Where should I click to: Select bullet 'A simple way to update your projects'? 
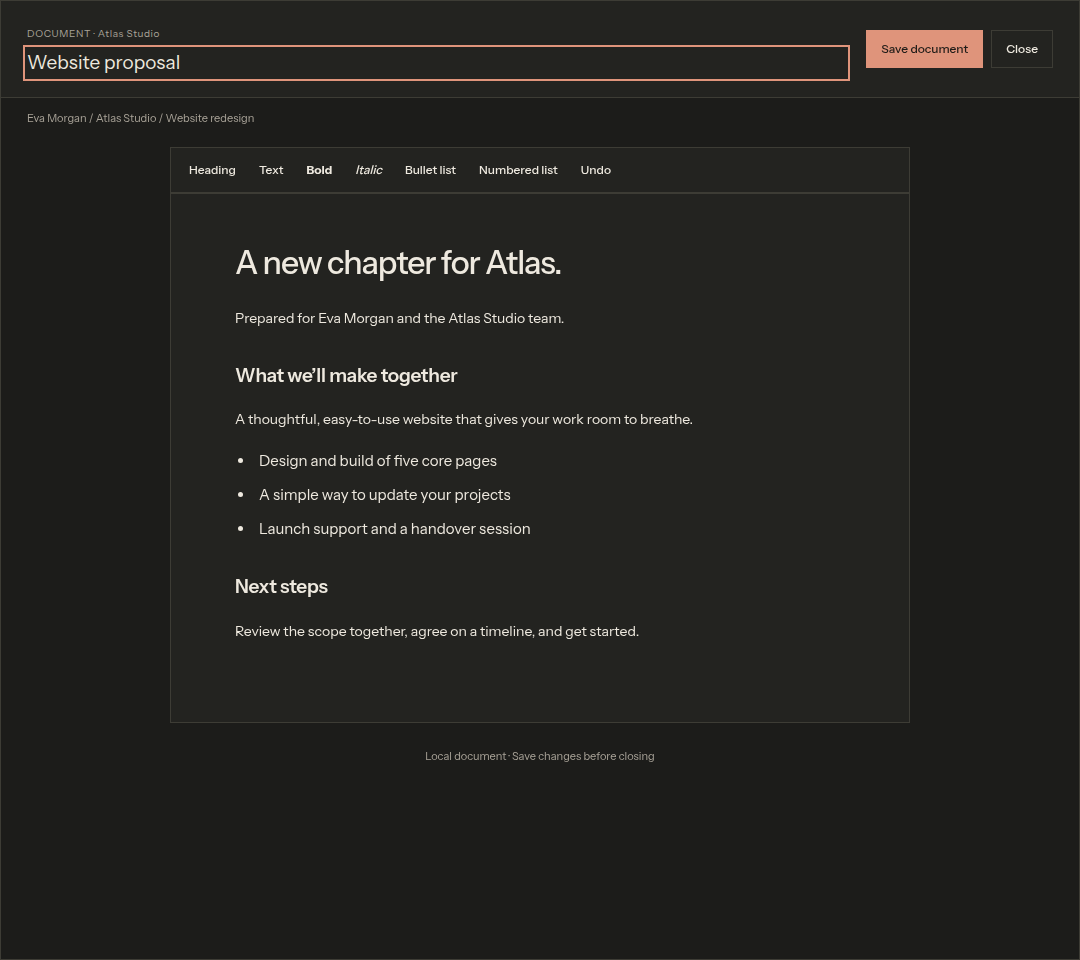pyautogui.click(x=384, y=495)
